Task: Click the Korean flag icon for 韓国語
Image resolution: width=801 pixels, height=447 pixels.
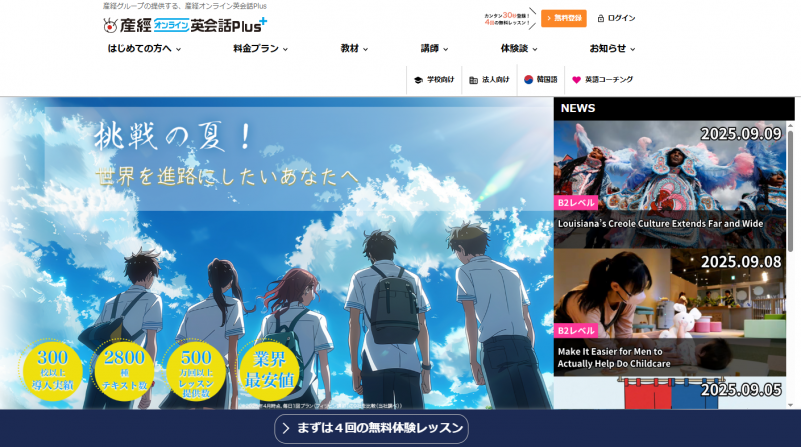Action: 529,80
